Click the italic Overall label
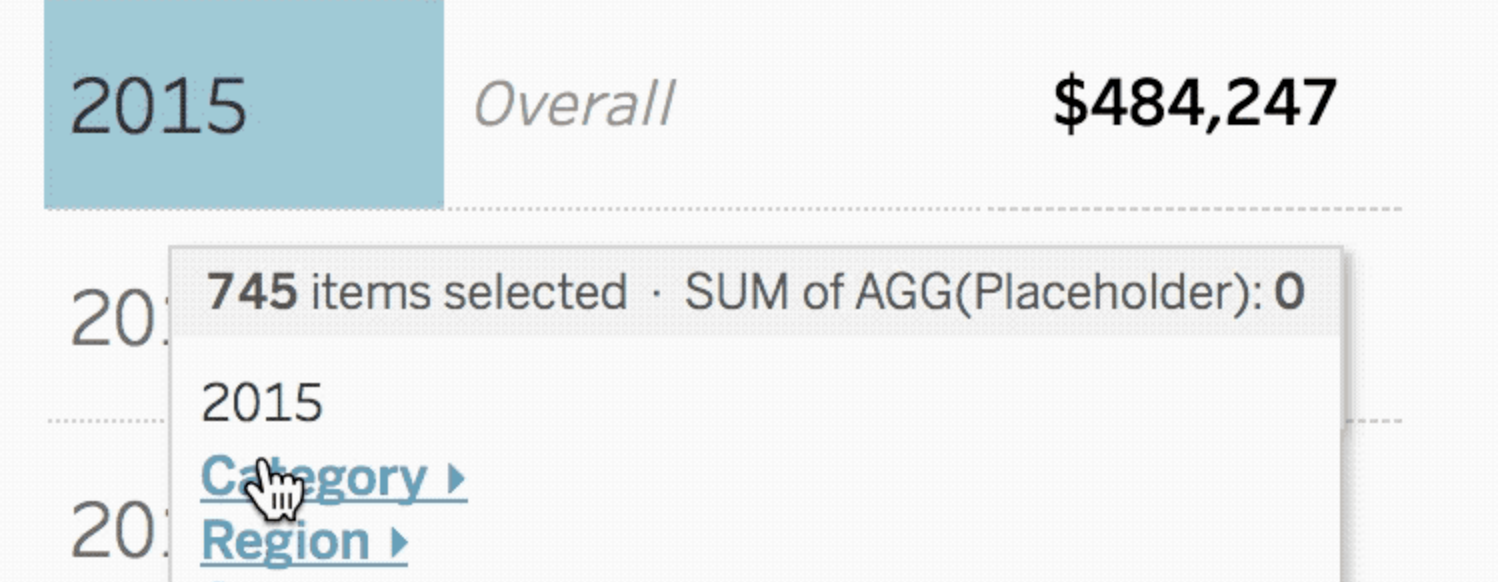1498x582 pixels. pos(573,104)
